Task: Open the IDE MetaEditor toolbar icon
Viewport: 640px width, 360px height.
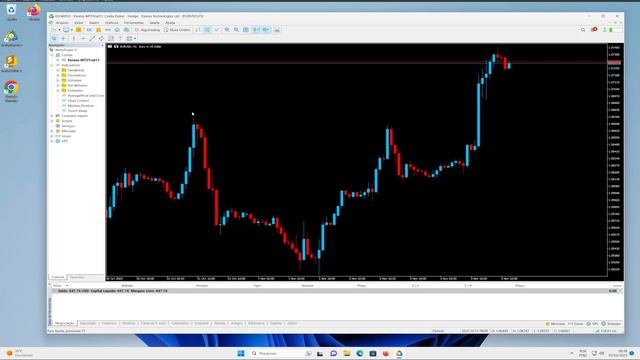Action: coord(89,30)
